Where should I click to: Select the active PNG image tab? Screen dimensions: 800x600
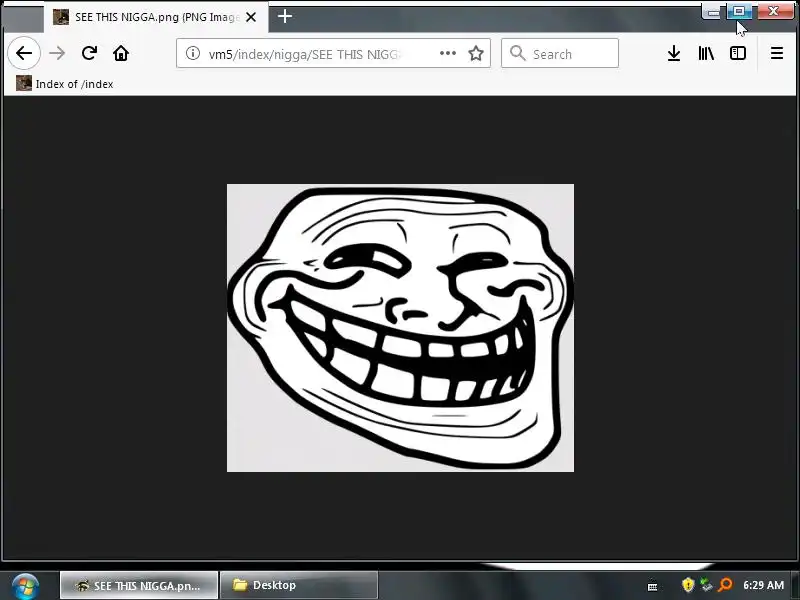click(156, 17)
